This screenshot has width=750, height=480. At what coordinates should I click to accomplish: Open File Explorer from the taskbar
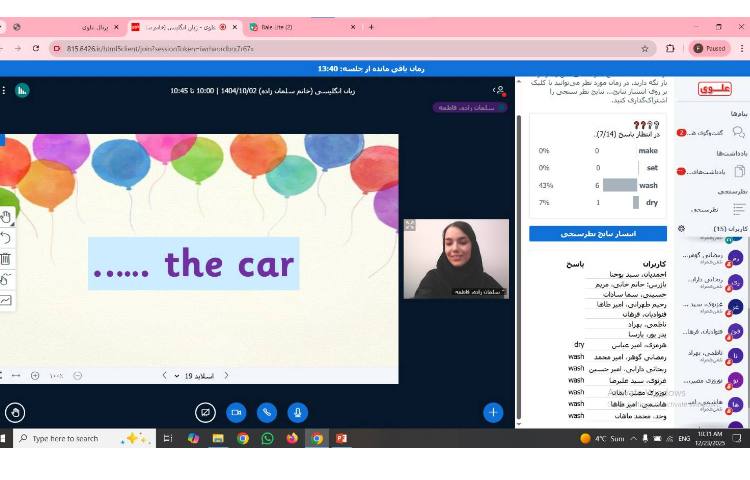[218, 438]
